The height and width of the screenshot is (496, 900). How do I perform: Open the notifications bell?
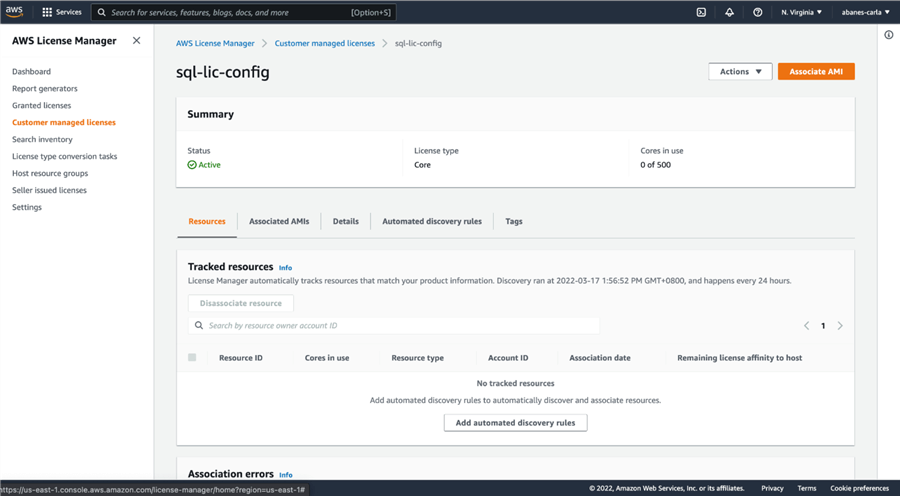(x=729, y=12)
